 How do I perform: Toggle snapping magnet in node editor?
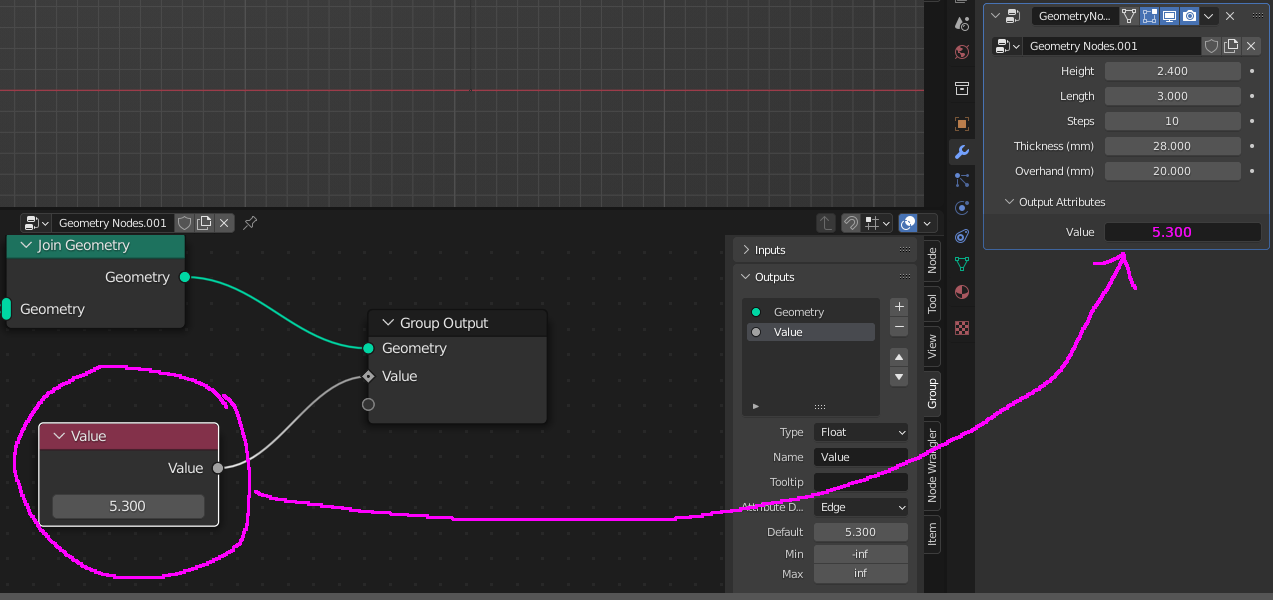[850, 223]
